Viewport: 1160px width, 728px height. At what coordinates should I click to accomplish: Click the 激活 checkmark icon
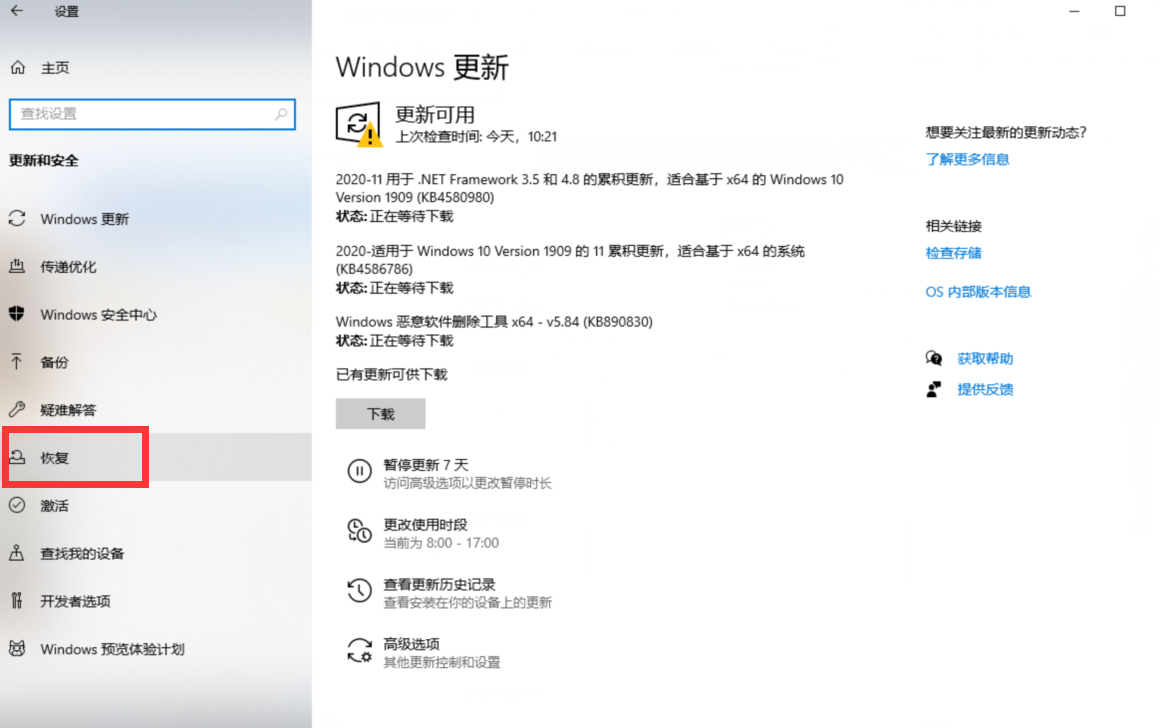[17, 505]
